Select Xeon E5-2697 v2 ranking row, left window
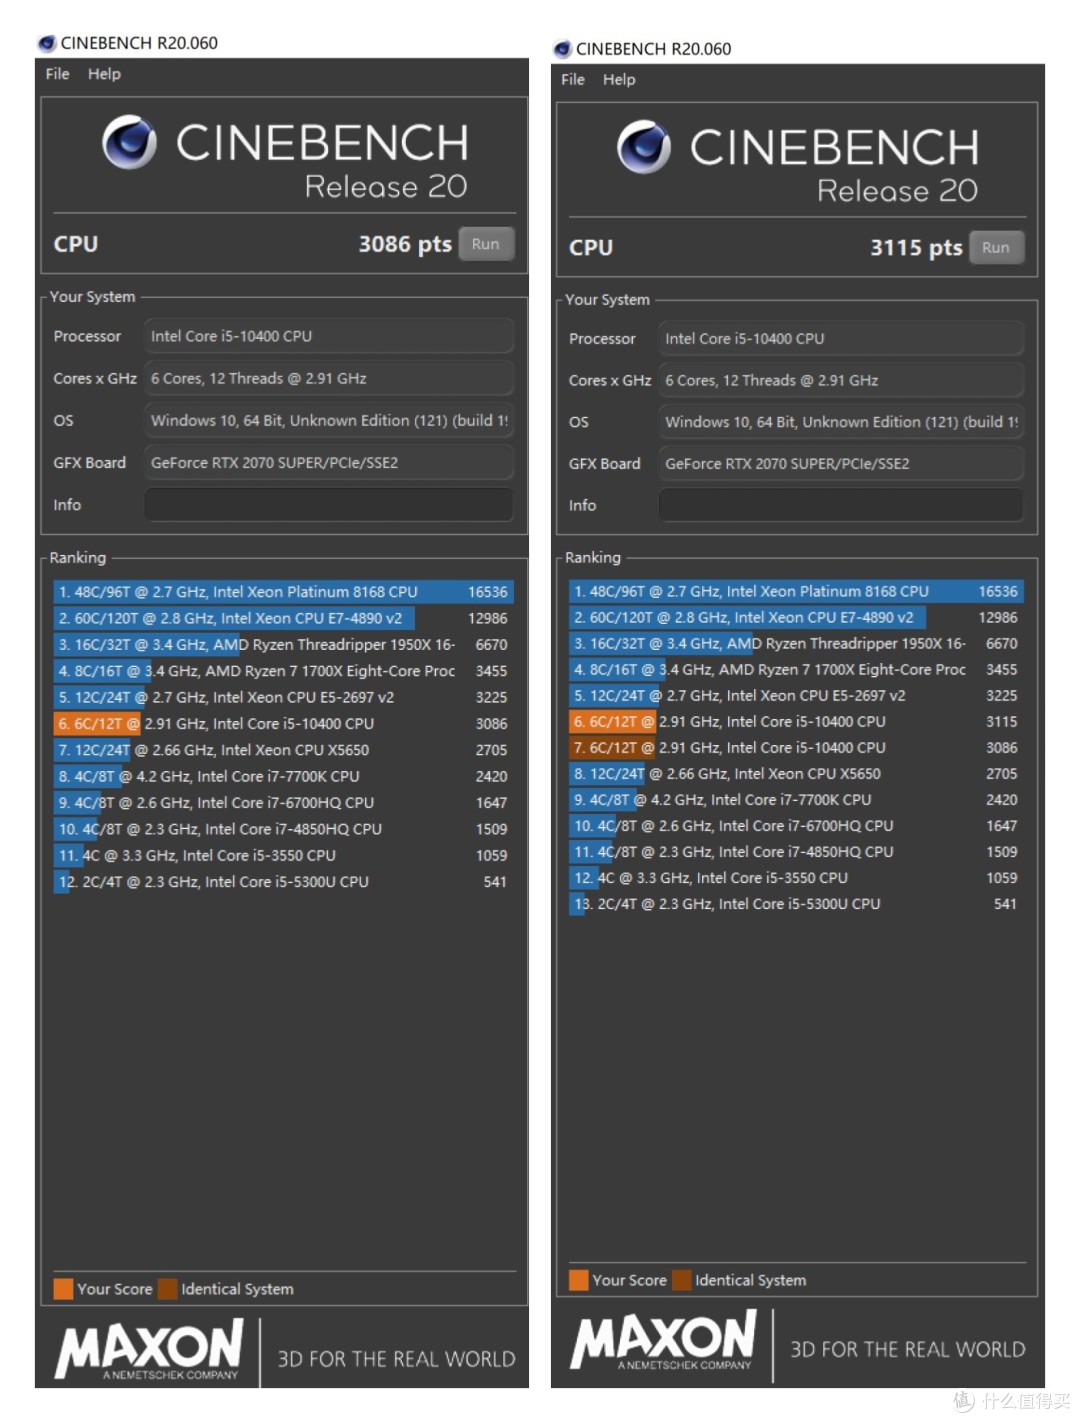 (283, 697)
